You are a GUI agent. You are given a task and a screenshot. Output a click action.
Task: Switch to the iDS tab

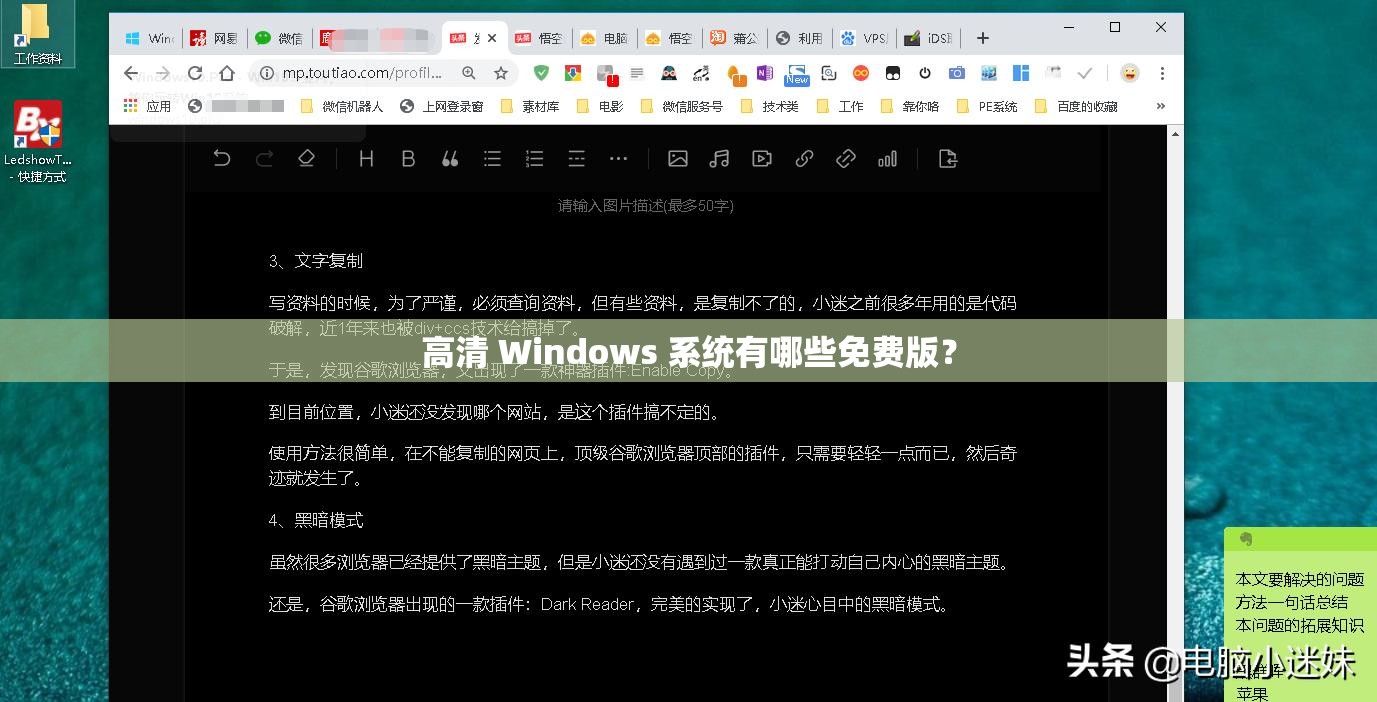(929, 38)
